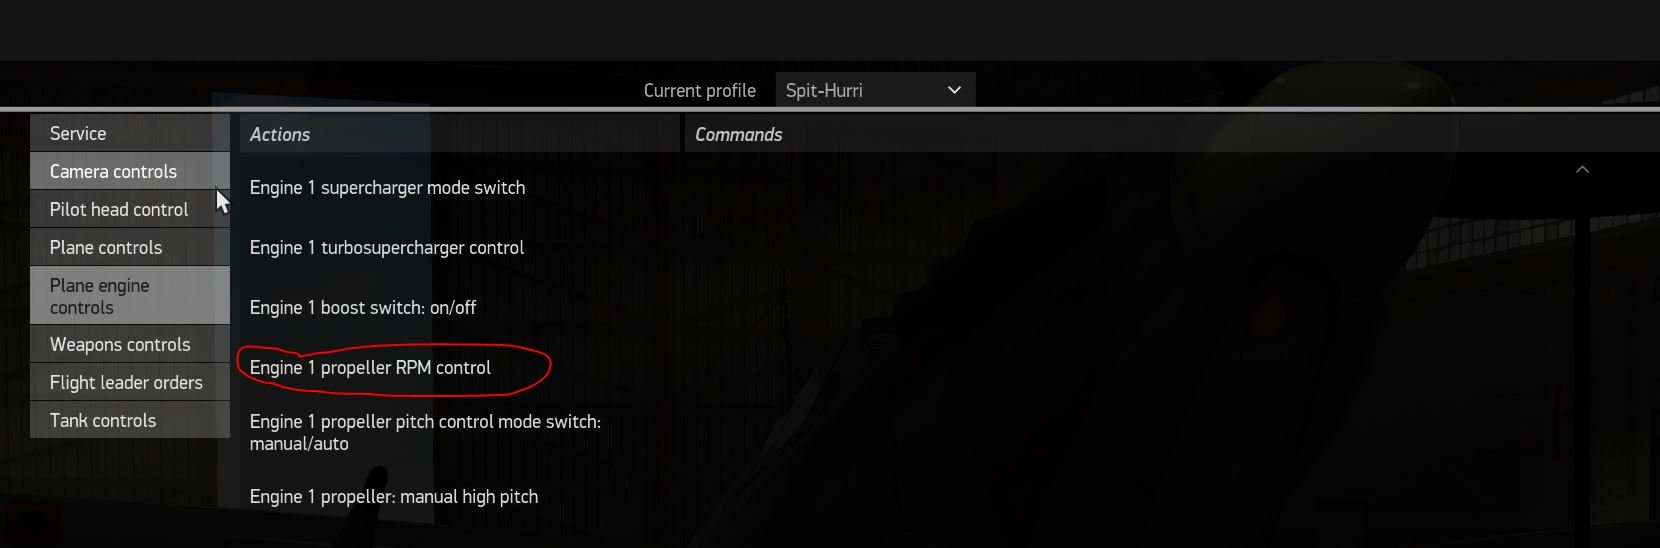Select Engine 1 turbosupercharger control action

[x=387, y=248]
